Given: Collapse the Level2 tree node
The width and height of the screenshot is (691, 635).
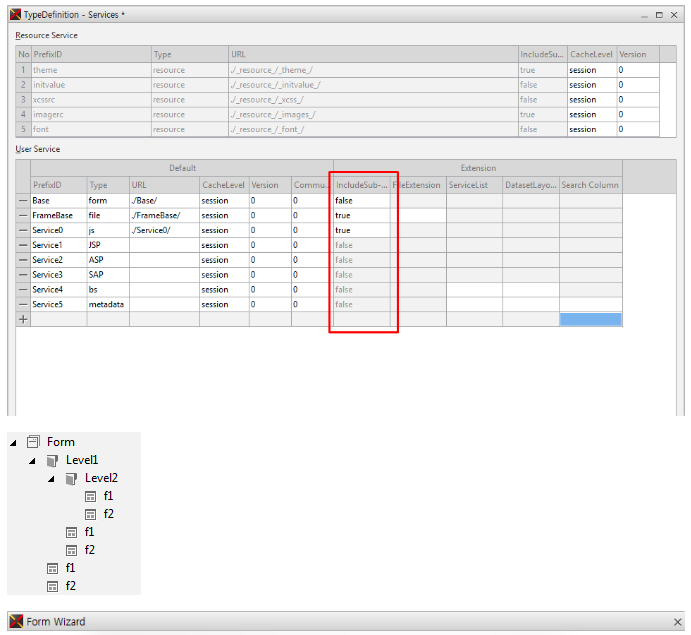Looking at the screenshot, I should pyautogui.click(x=51, y=478).
